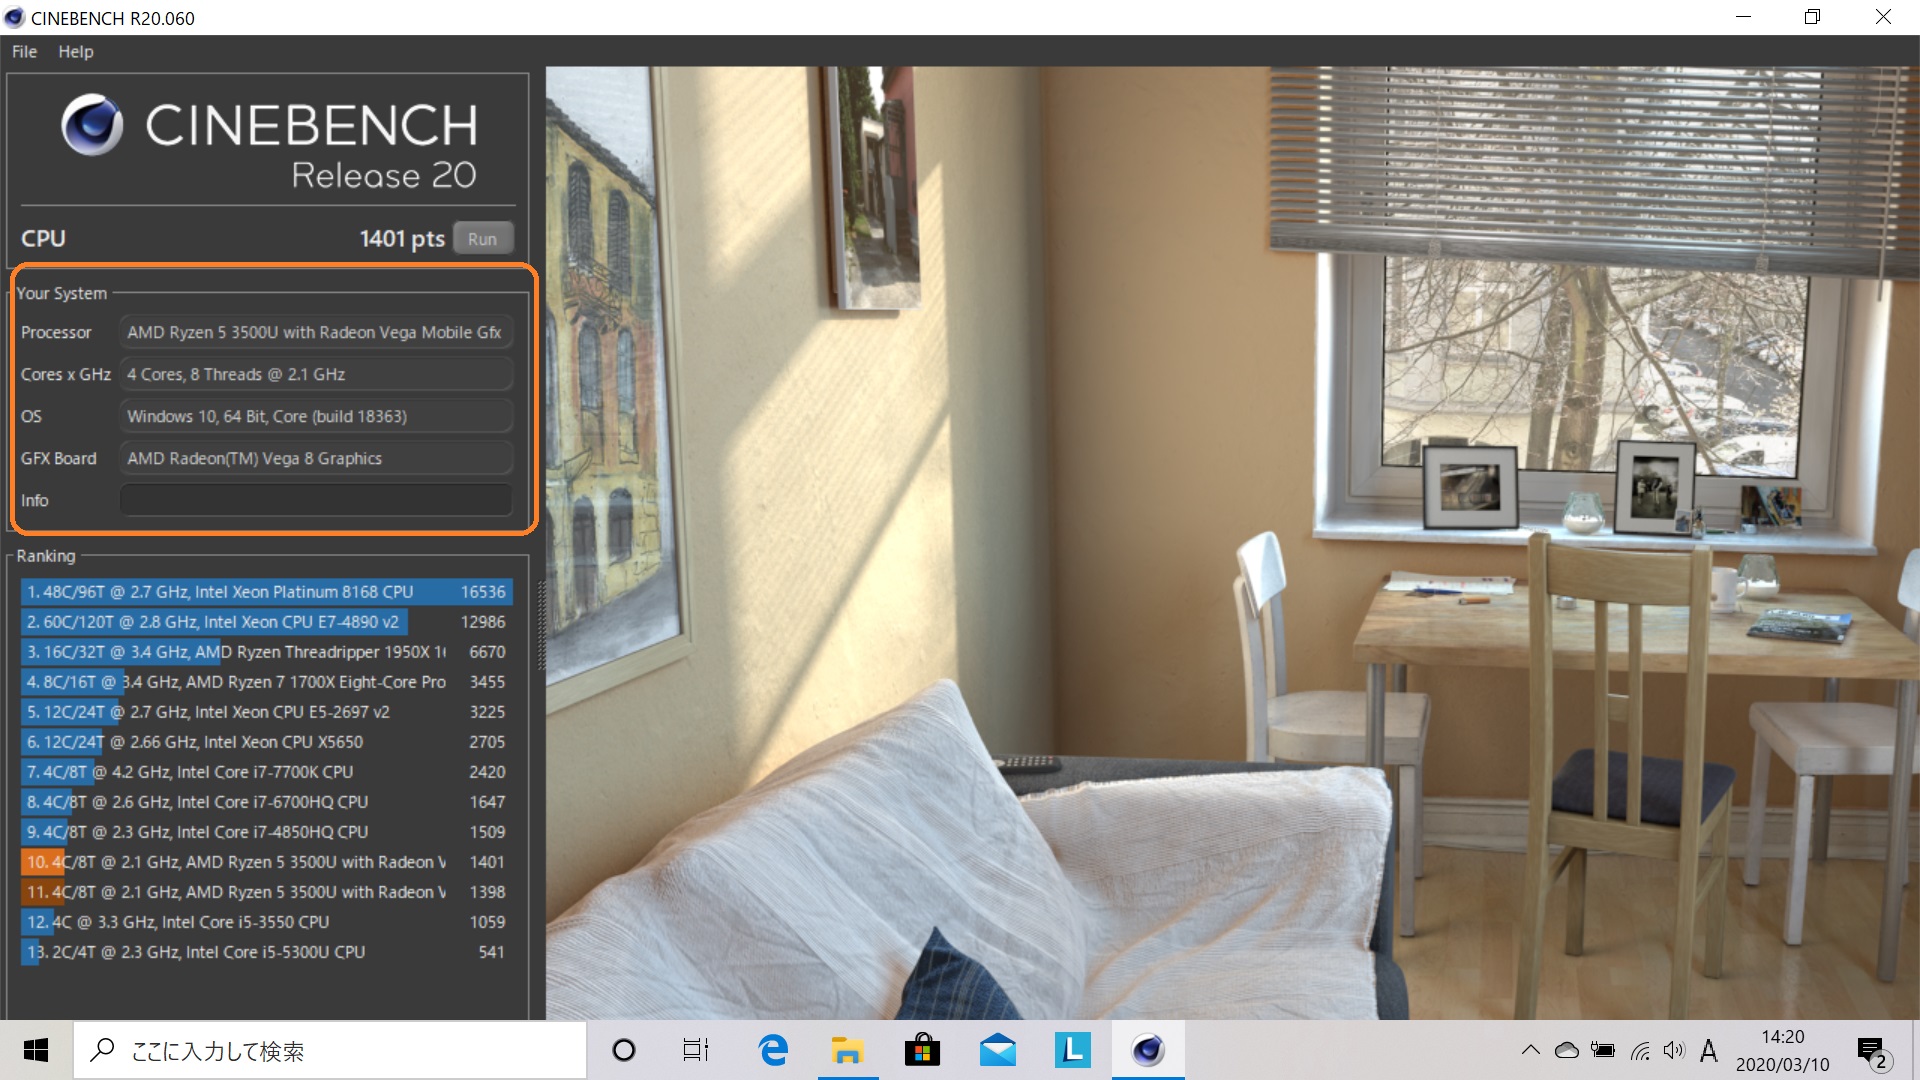Click the CPU Run button
1920x1080 pixels.
[x=482, y=239]
